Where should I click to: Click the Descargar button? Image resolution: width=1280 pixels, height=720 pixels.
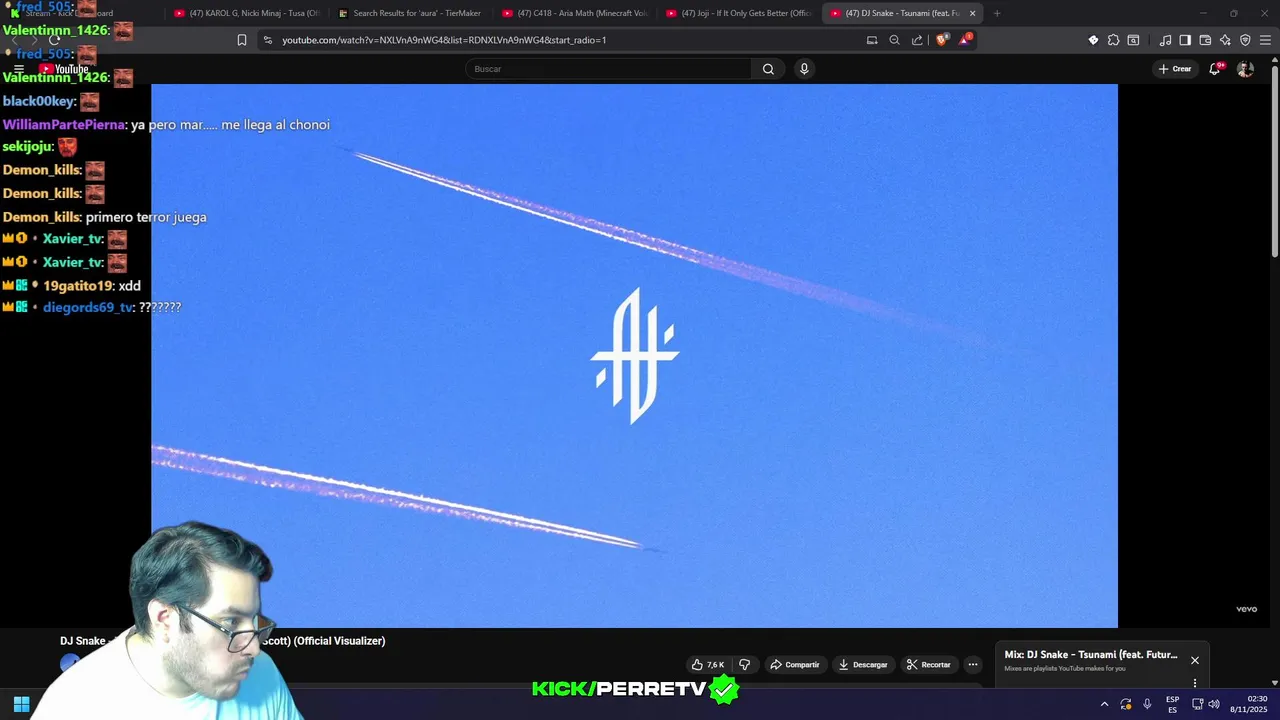tap(863, 664)
